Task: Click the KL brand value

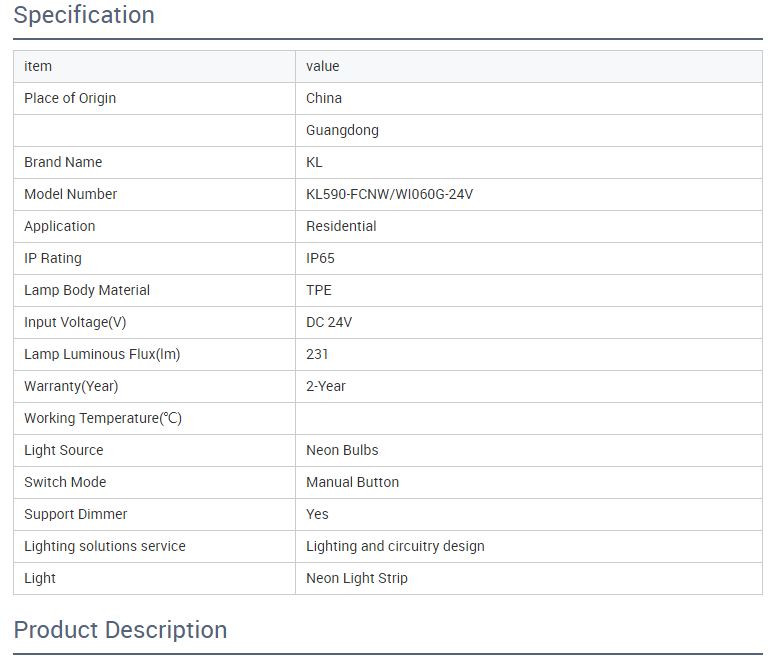Action: click(314, 162)
